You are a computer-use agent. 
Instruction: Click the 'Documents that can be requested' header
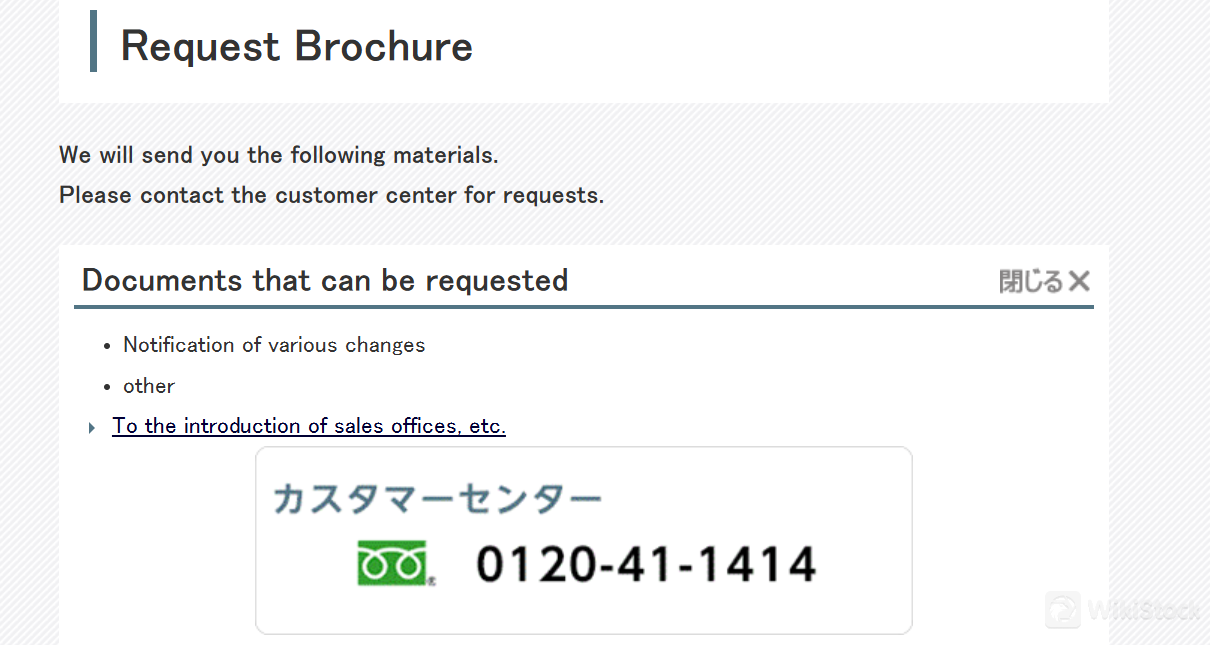[x=325, y=280]
